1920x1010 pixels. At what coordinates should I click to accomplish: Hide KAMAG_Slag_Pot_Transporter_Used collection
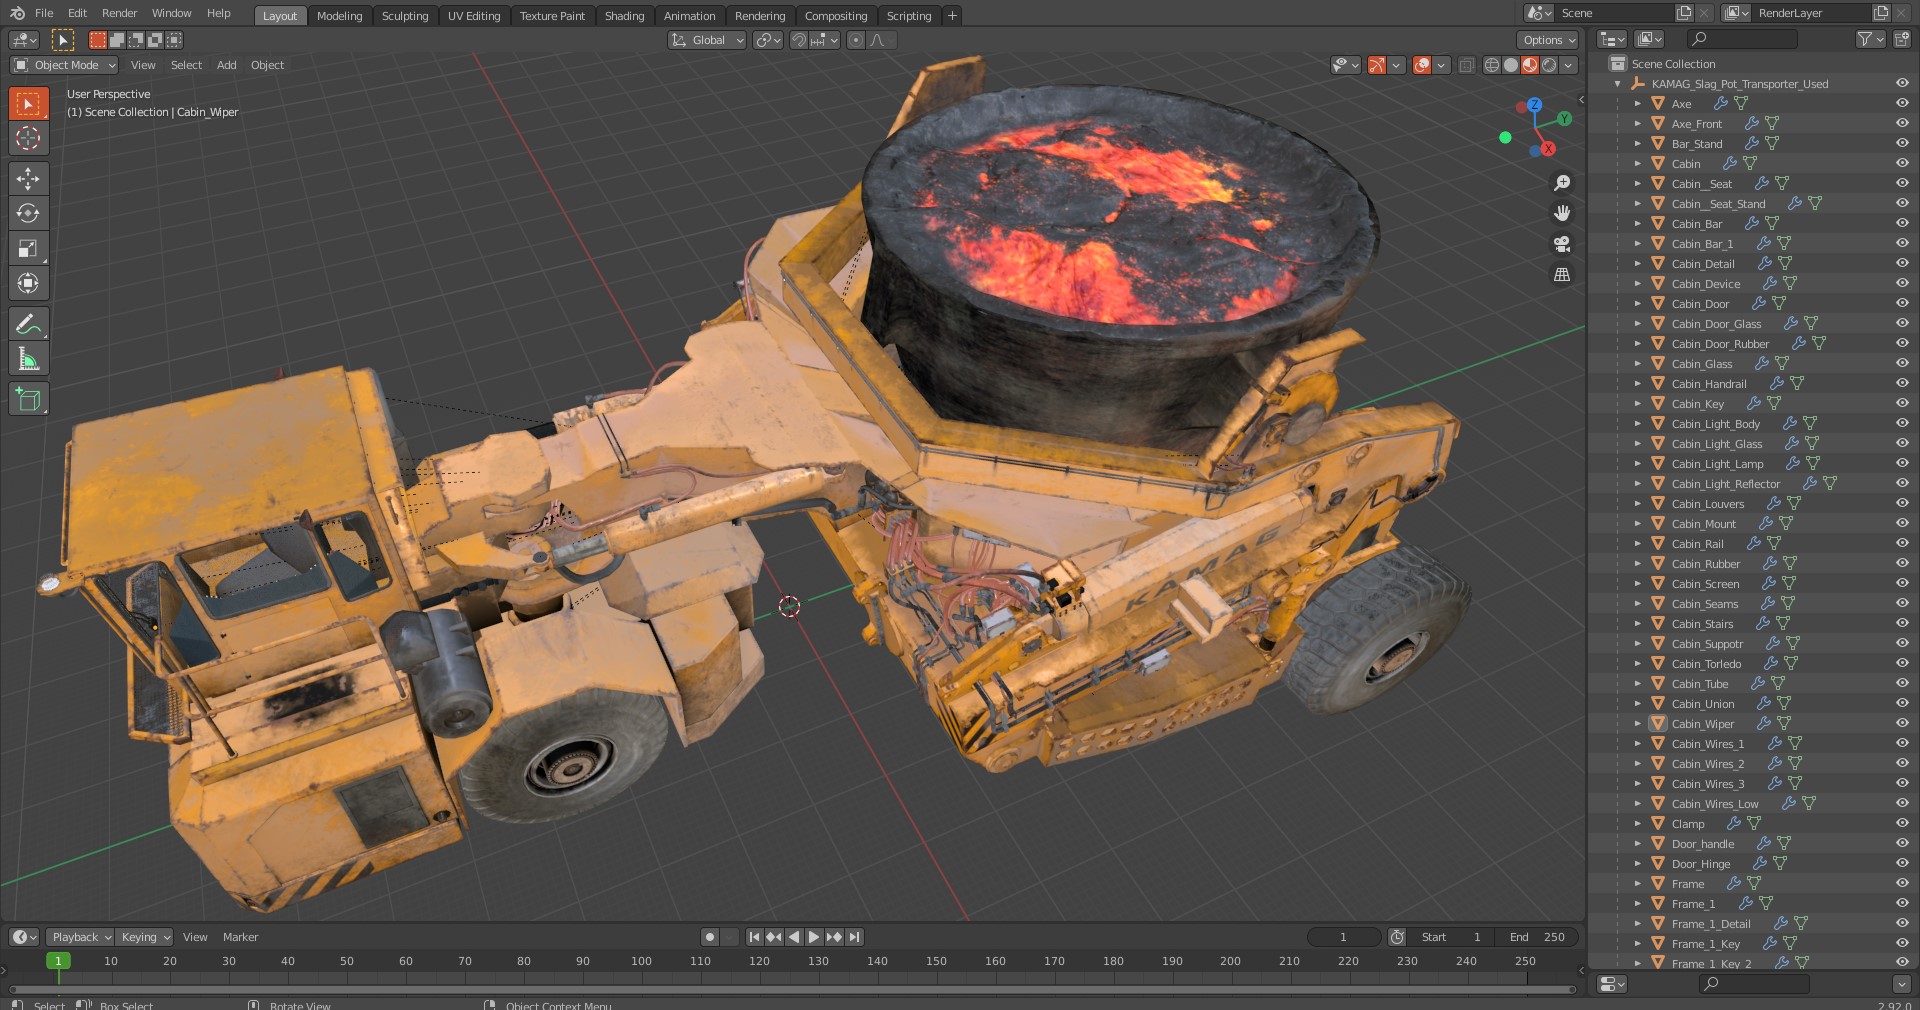1902,83
